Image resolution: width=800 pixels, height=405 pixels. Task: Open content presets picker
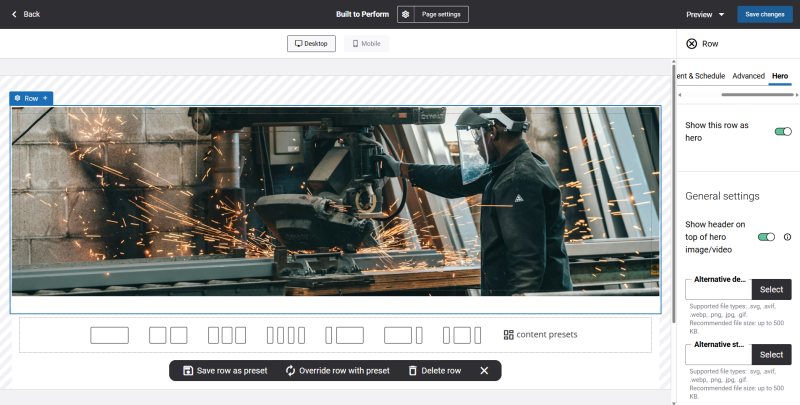coord(540,335)
